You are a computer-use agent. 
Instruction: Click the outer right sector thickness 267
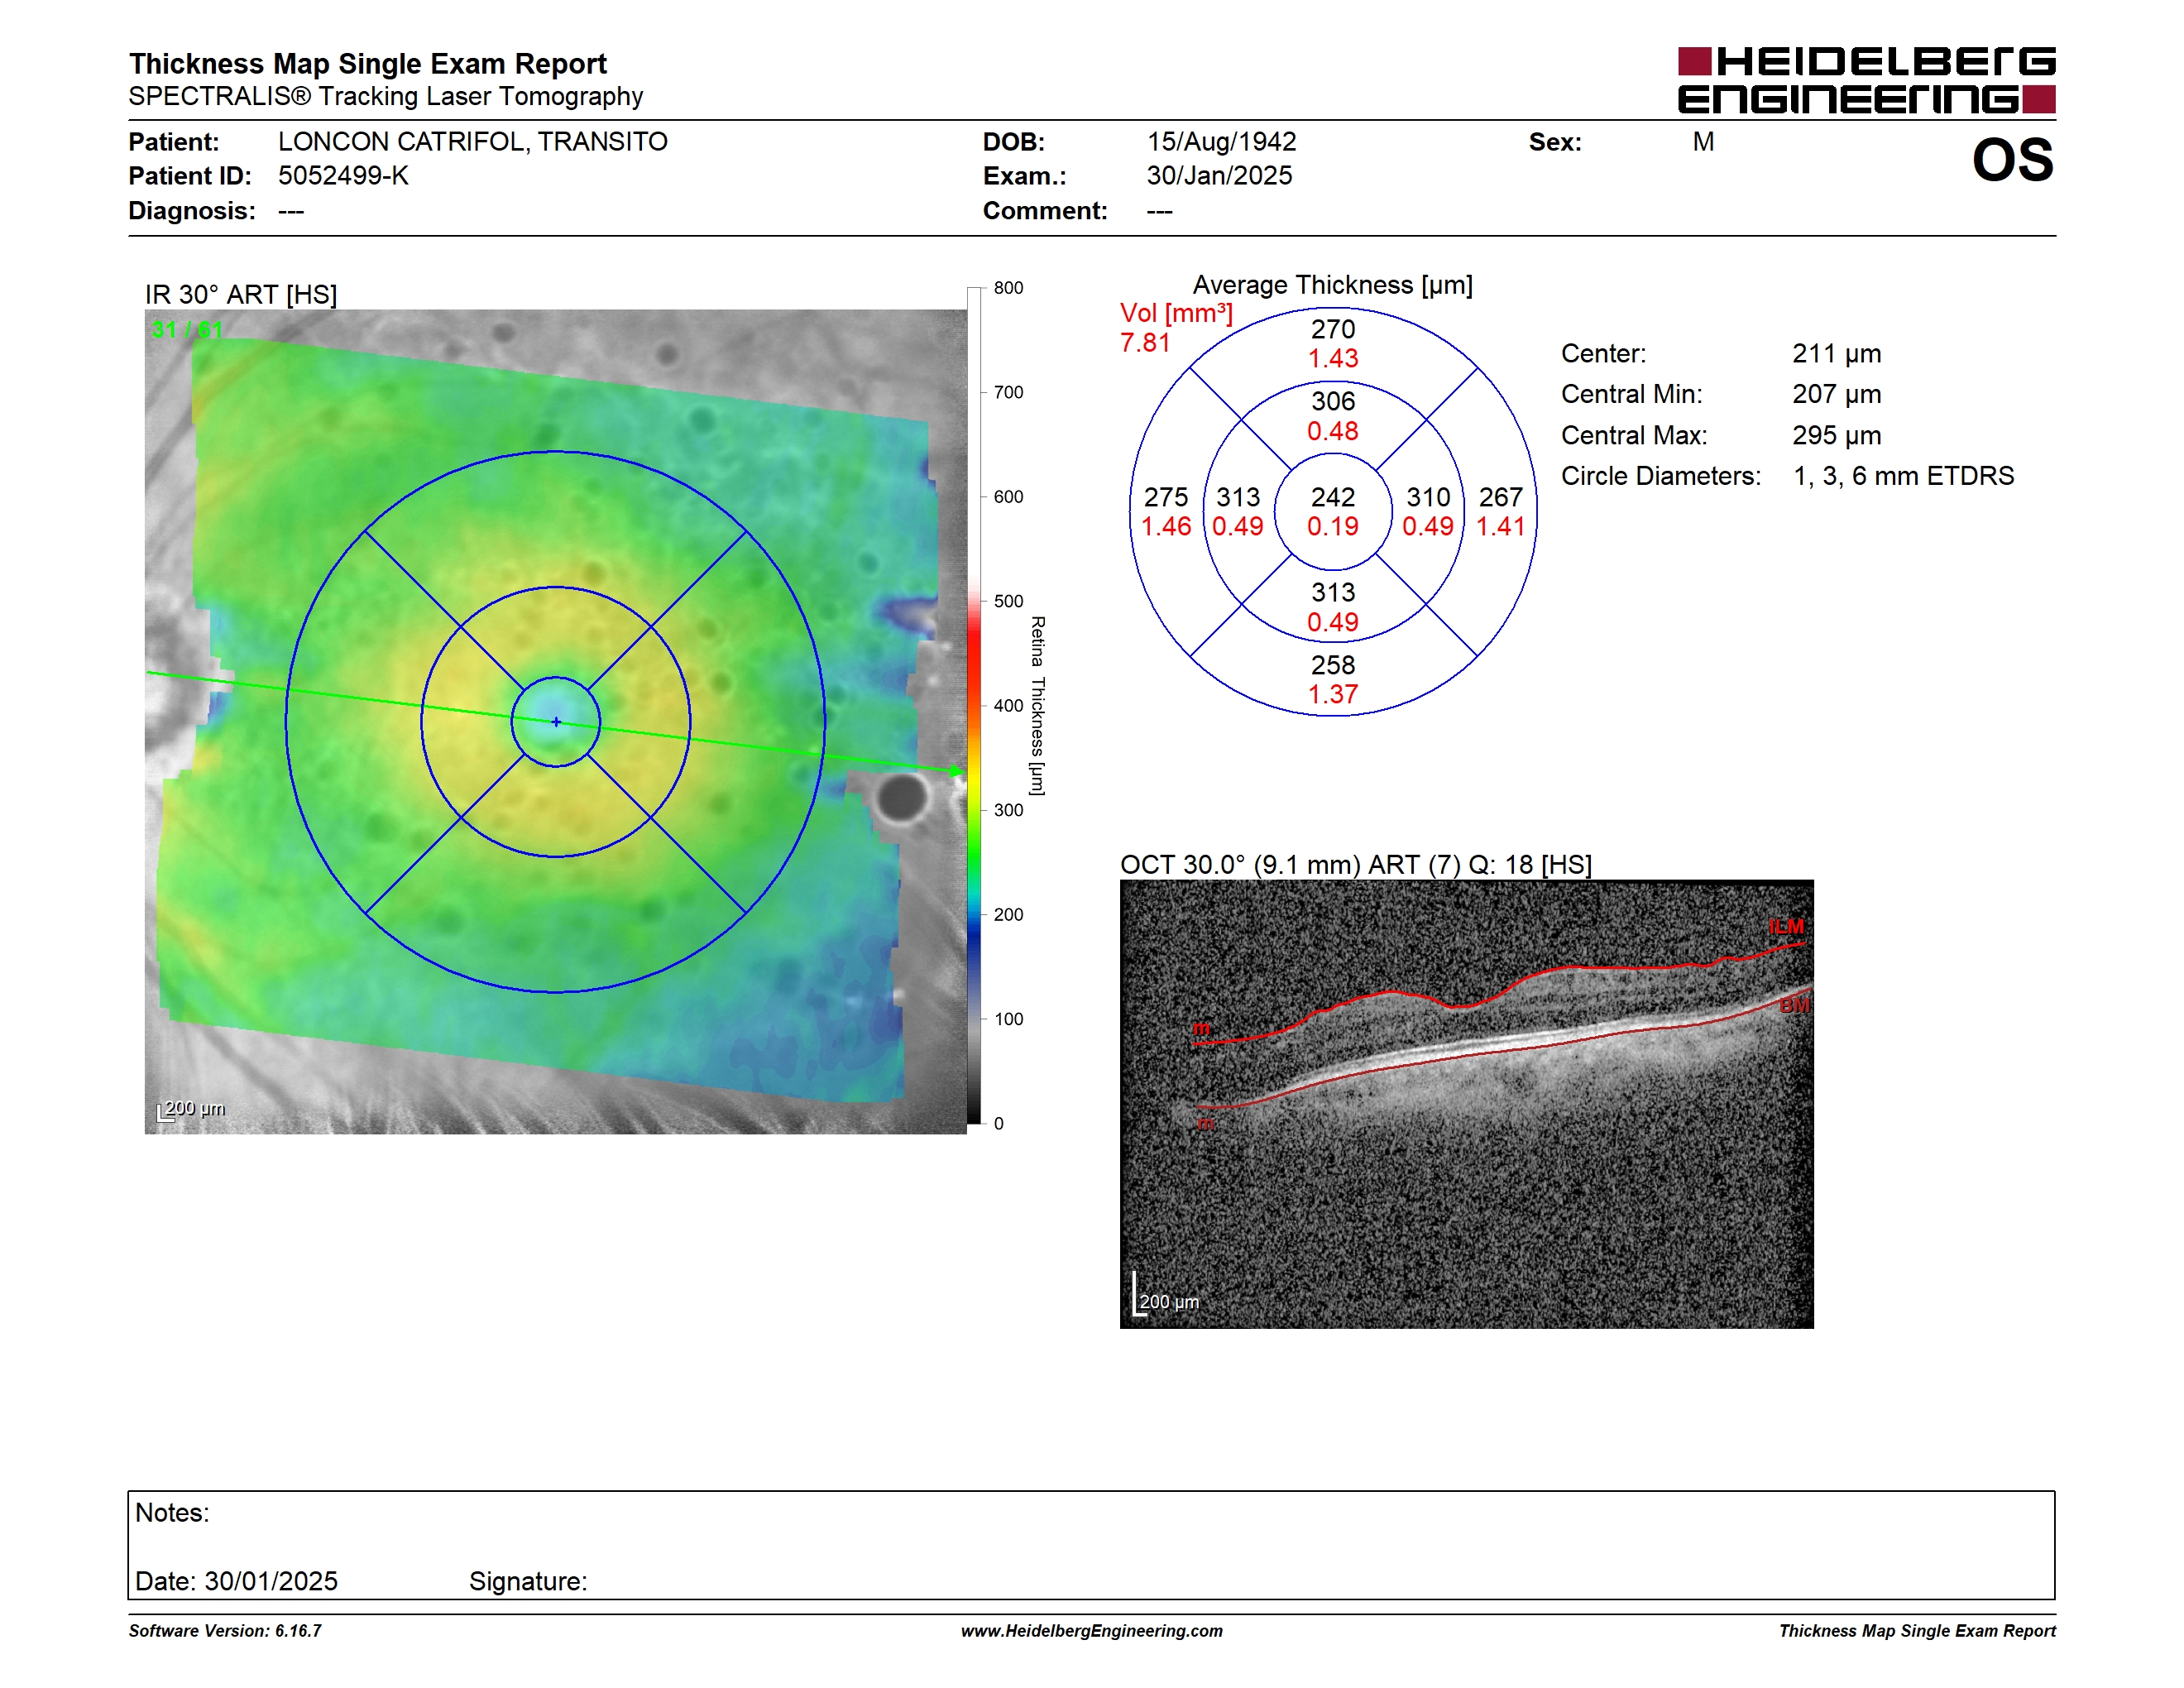1500,497
